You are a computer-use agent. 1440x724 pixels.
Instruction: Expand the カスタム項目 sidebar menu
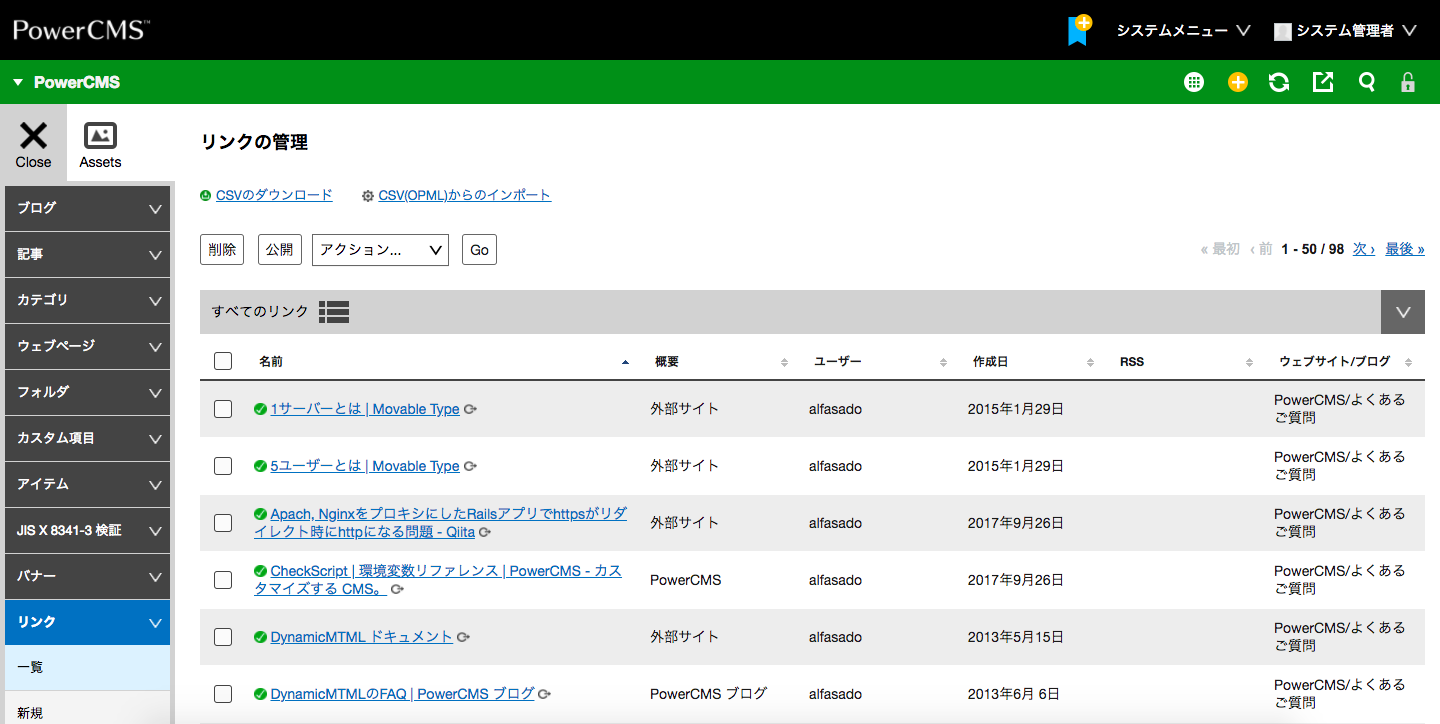[x=87, y=438]
